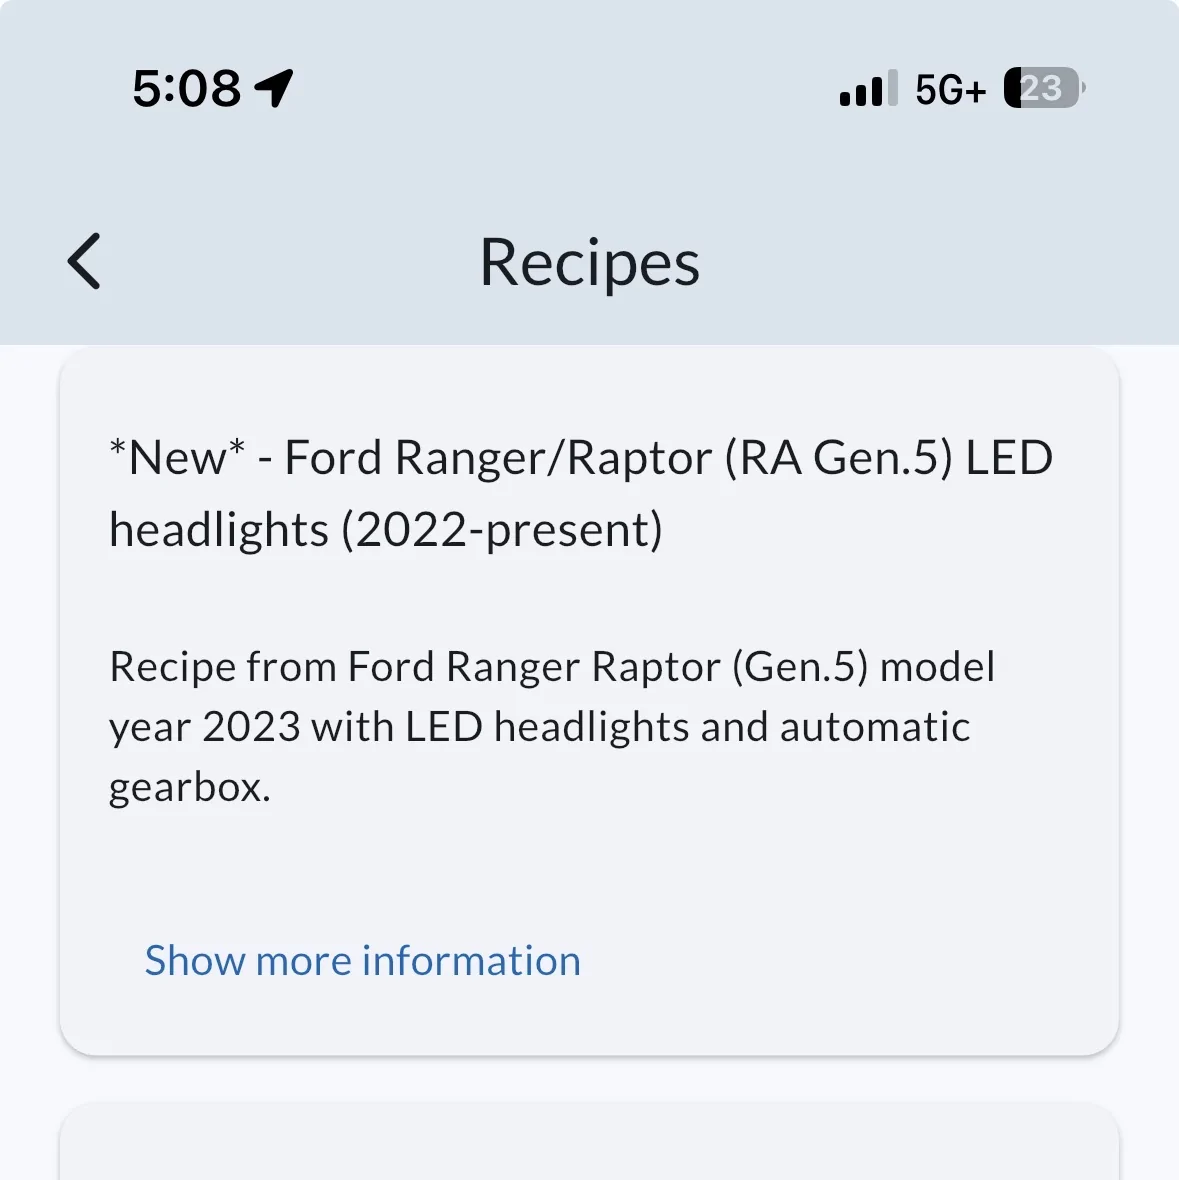Click the "year 2023 with LED headlights" description line
Screen dimensions: 1179x1180
[539, 728]
